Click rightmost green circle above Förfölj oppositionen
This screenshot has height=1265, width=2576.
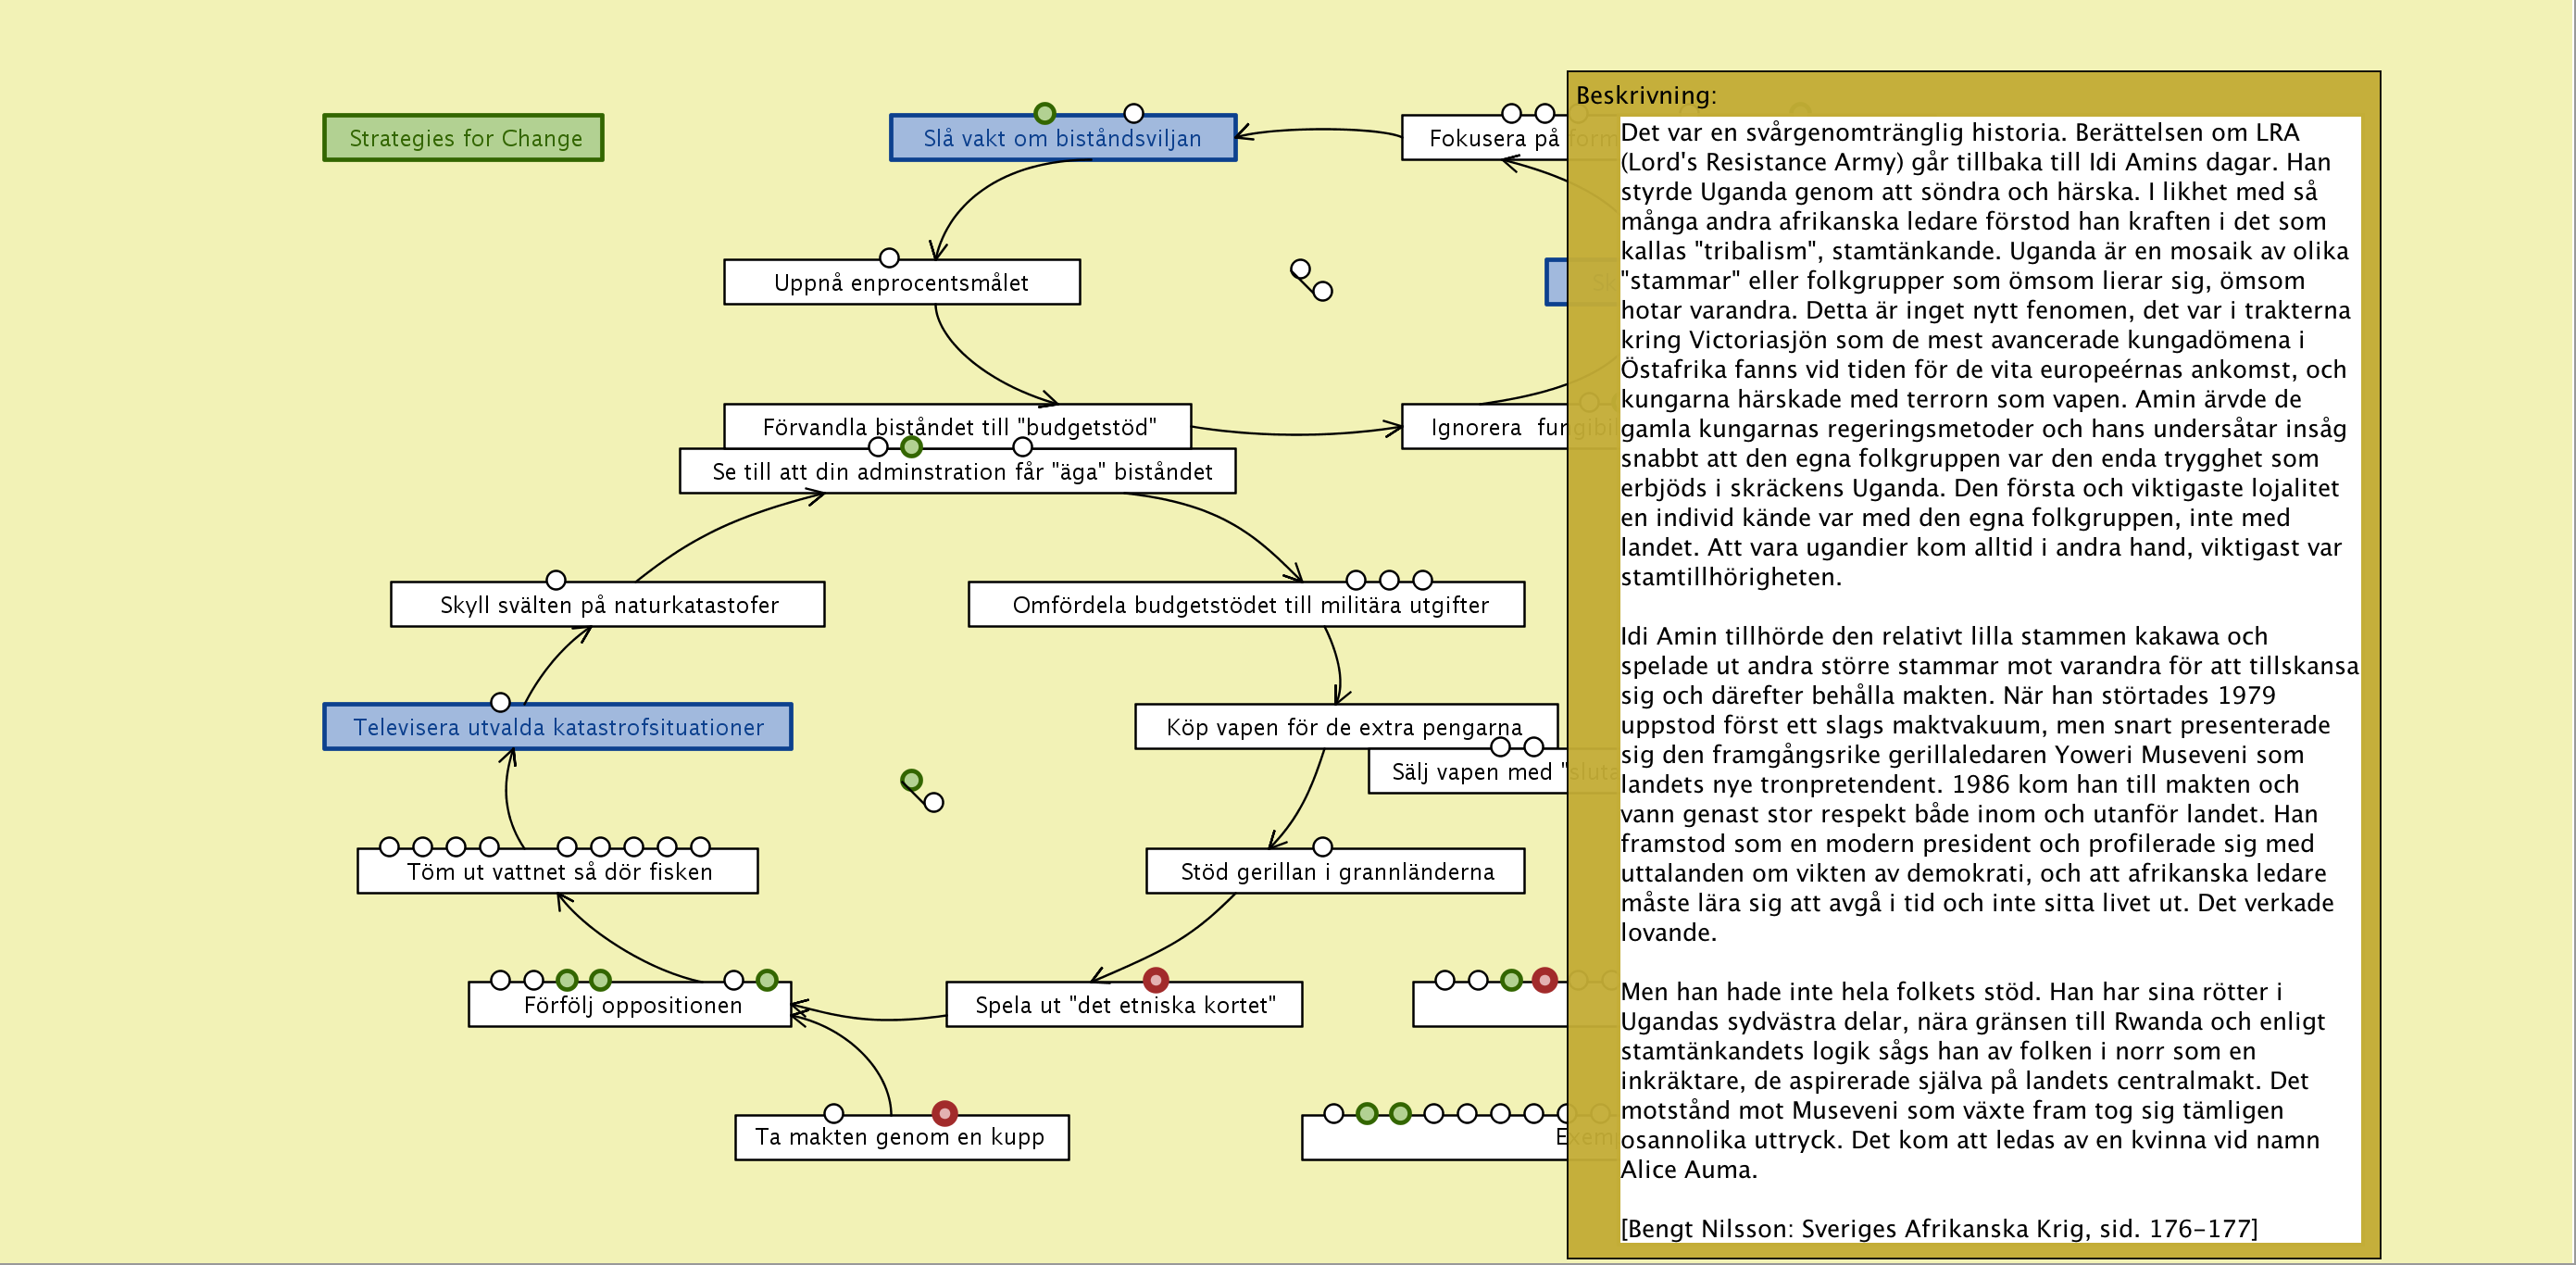click(767, 979)
